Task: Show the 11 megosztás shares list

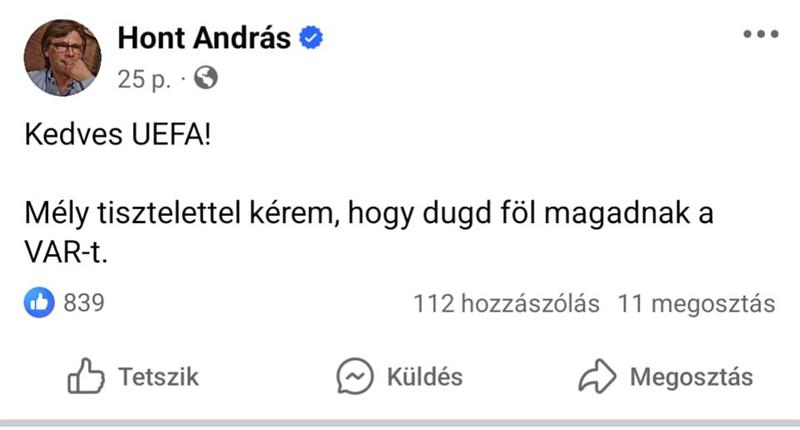Action: click(x=697, y=303)
